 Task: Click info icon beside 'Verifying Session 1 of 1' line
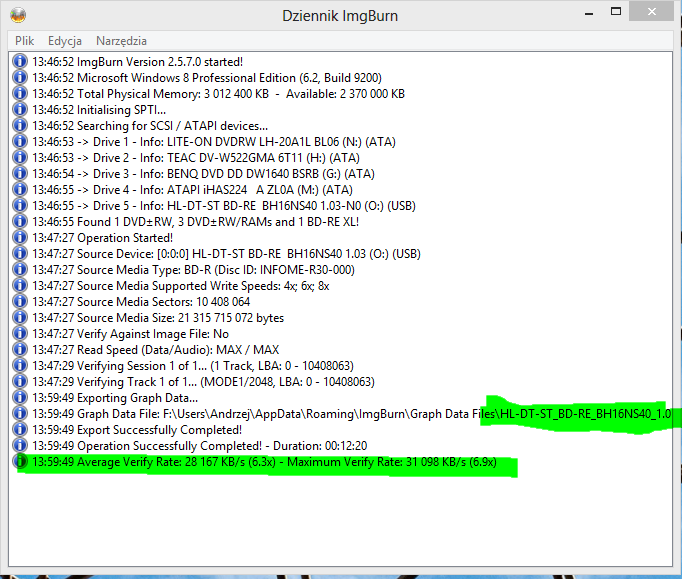20,365
